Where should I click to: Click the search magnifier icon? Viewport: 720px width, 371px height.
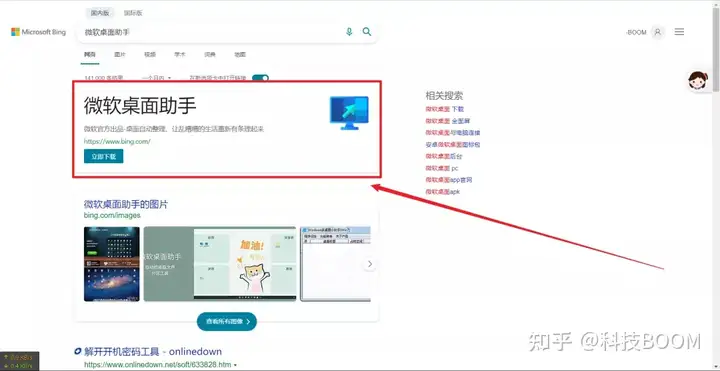366,31
